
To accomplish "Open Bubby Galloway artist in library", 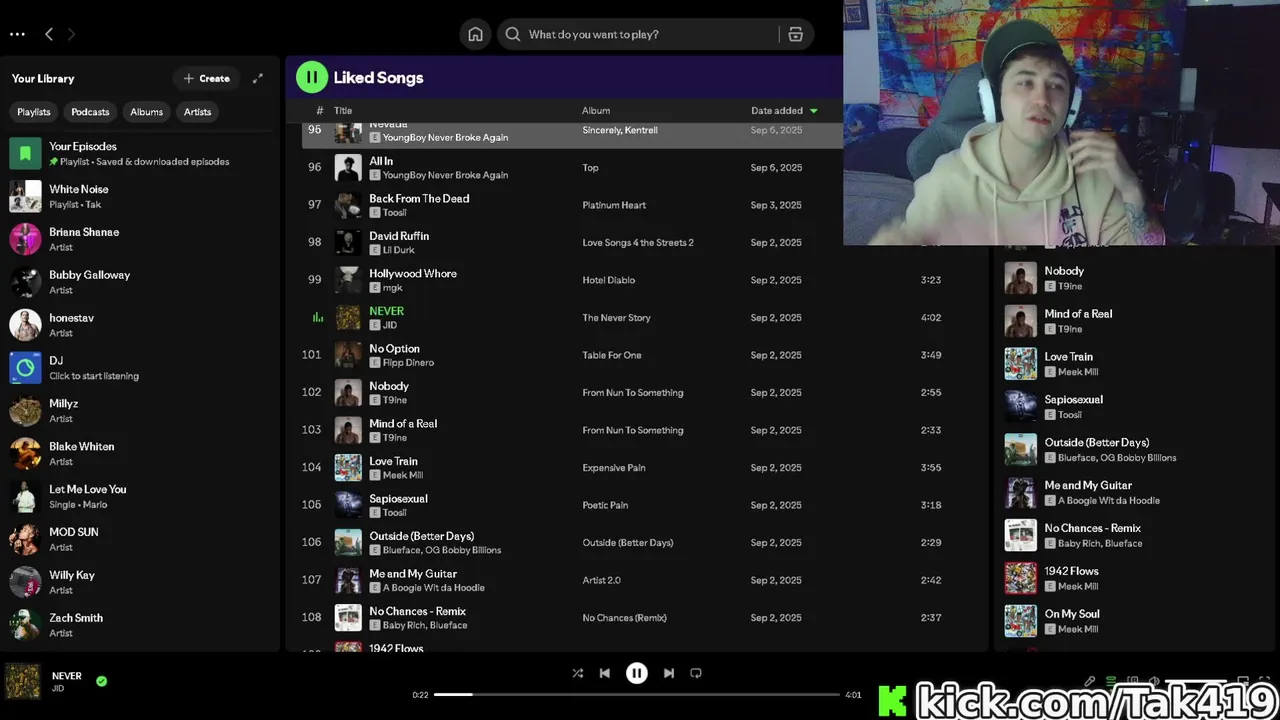I will click(x=140, y=282).
